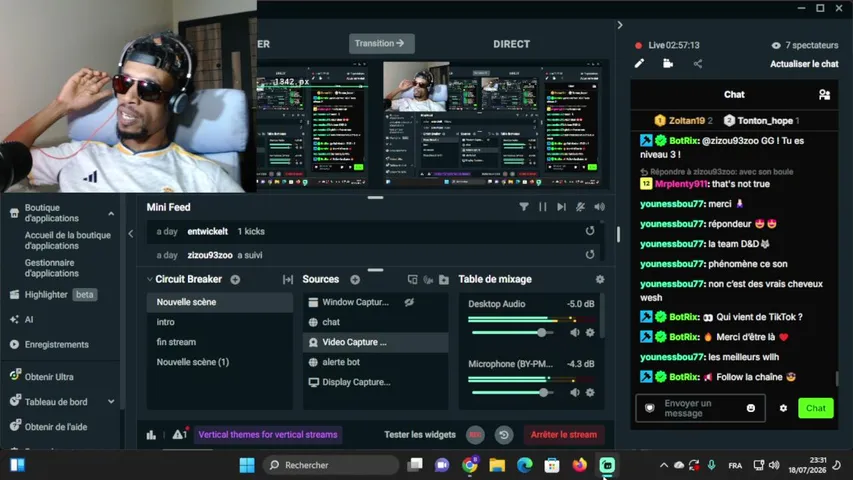This screenshot has width=853, height=480.
Task: Open emoji picker in chat input
Action: coord(751,408)
